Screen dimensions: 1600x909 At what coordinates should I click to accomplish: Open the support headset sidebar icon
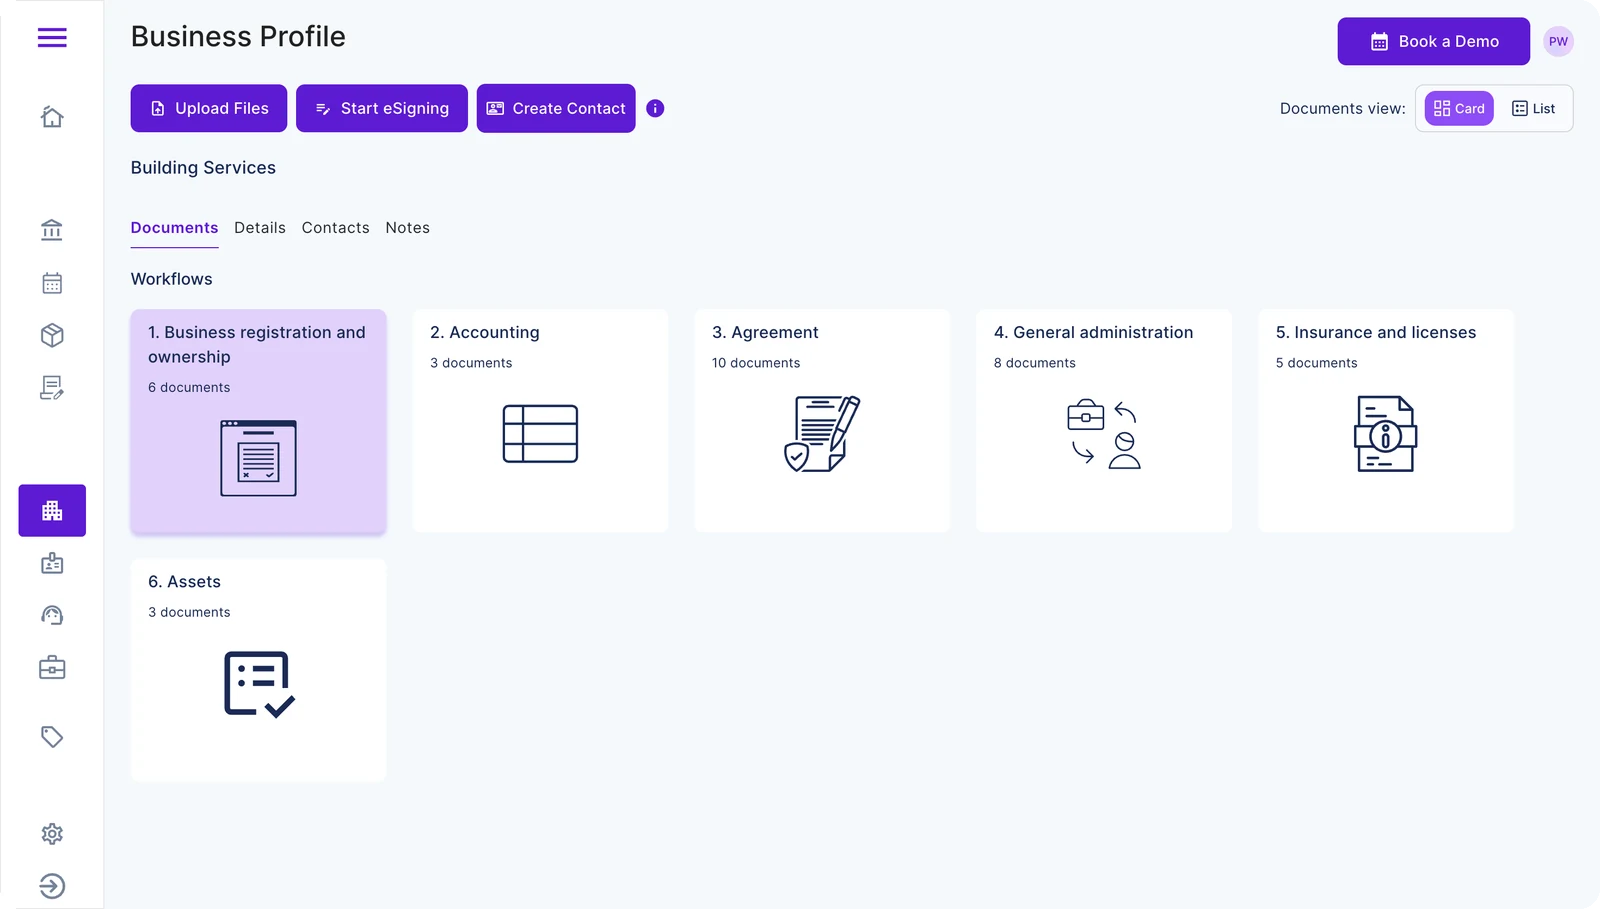coord(52,615)
